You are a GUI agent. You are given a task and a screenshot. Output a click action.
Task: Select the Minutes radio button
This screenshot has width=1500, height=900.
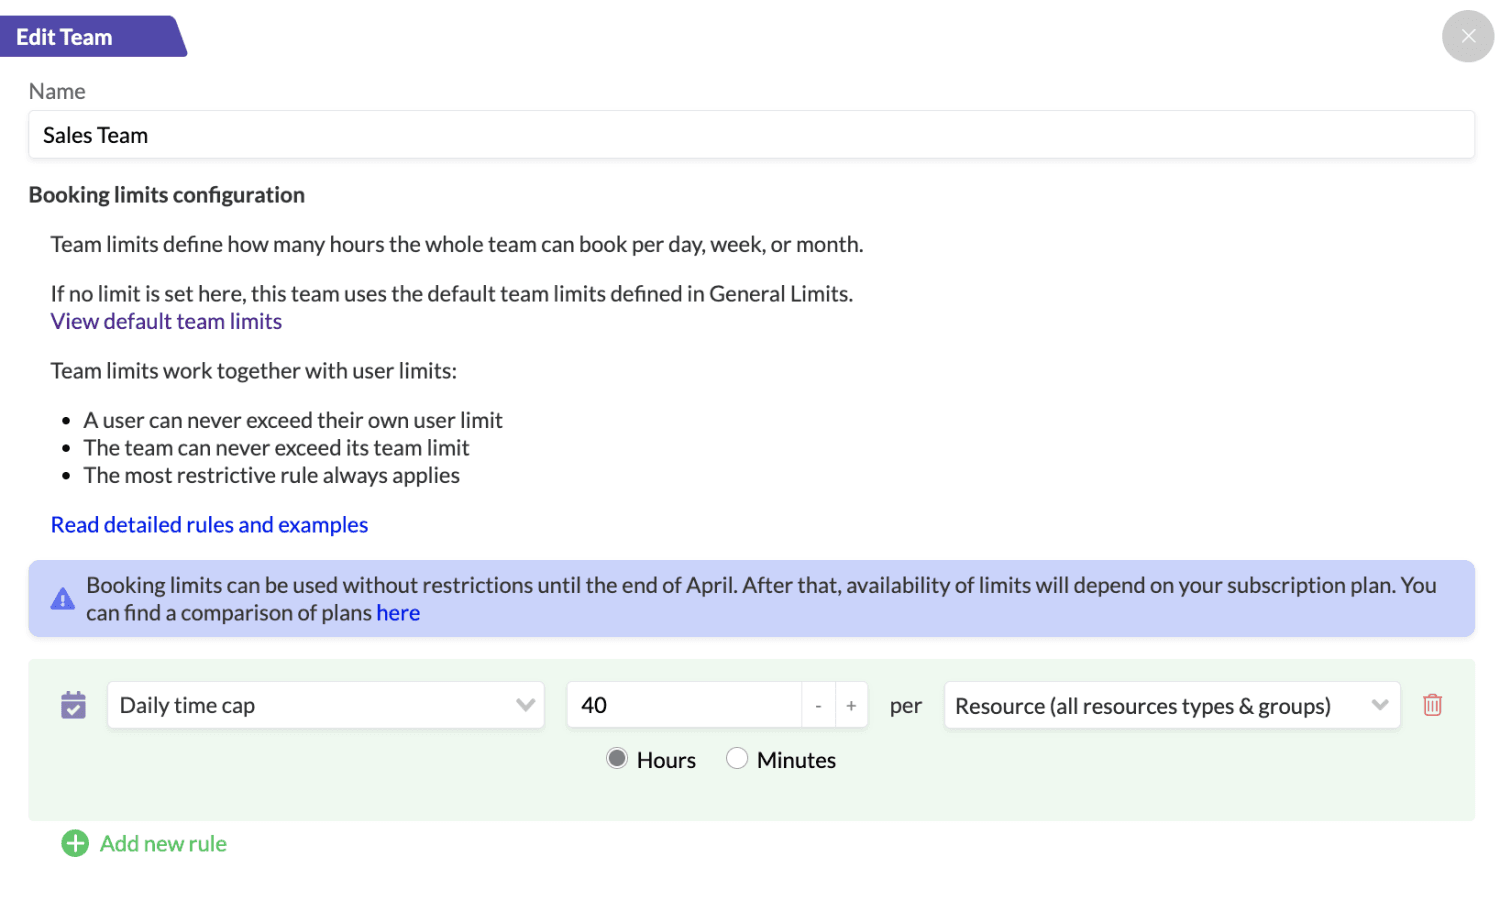(x=737, y=759)
